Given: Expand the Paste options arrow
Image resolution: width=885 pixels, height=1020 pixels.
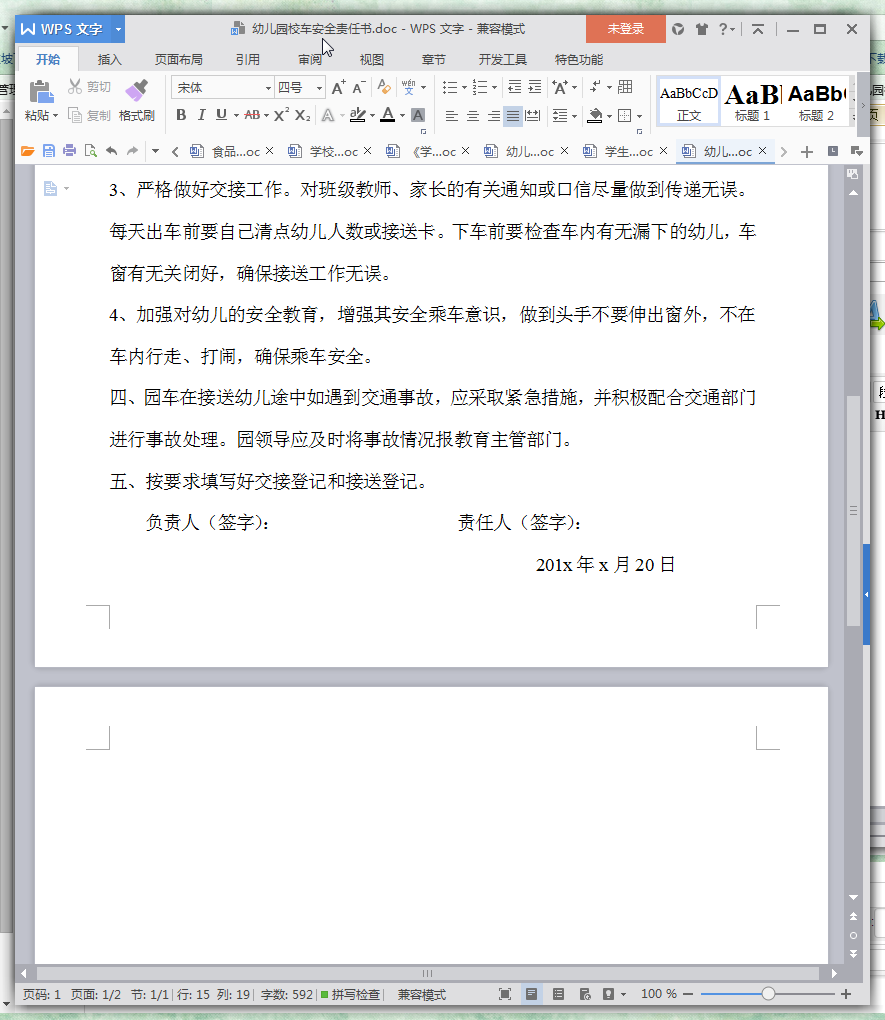Looking at the screenshot, I should (x=55, y=116).
